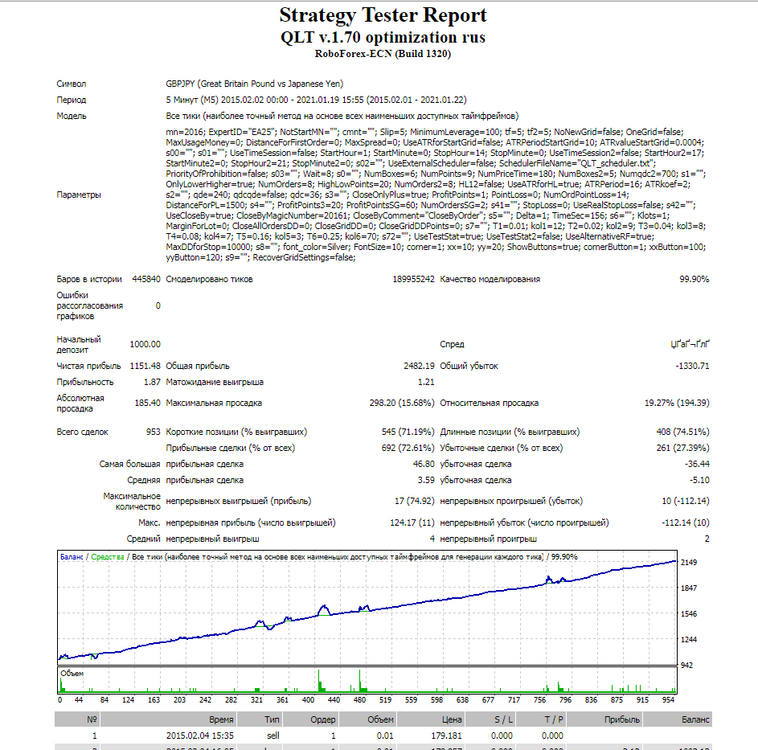Click the chart axis value 1546
Image resolution: width=758 pixels, height=750 pixels.
point(688,614)
